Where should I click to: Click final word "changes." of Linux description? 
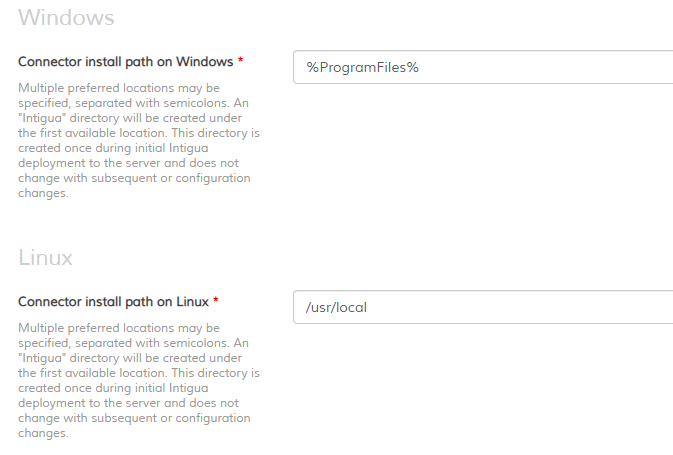pyautogui.click(x=43, y=434)
